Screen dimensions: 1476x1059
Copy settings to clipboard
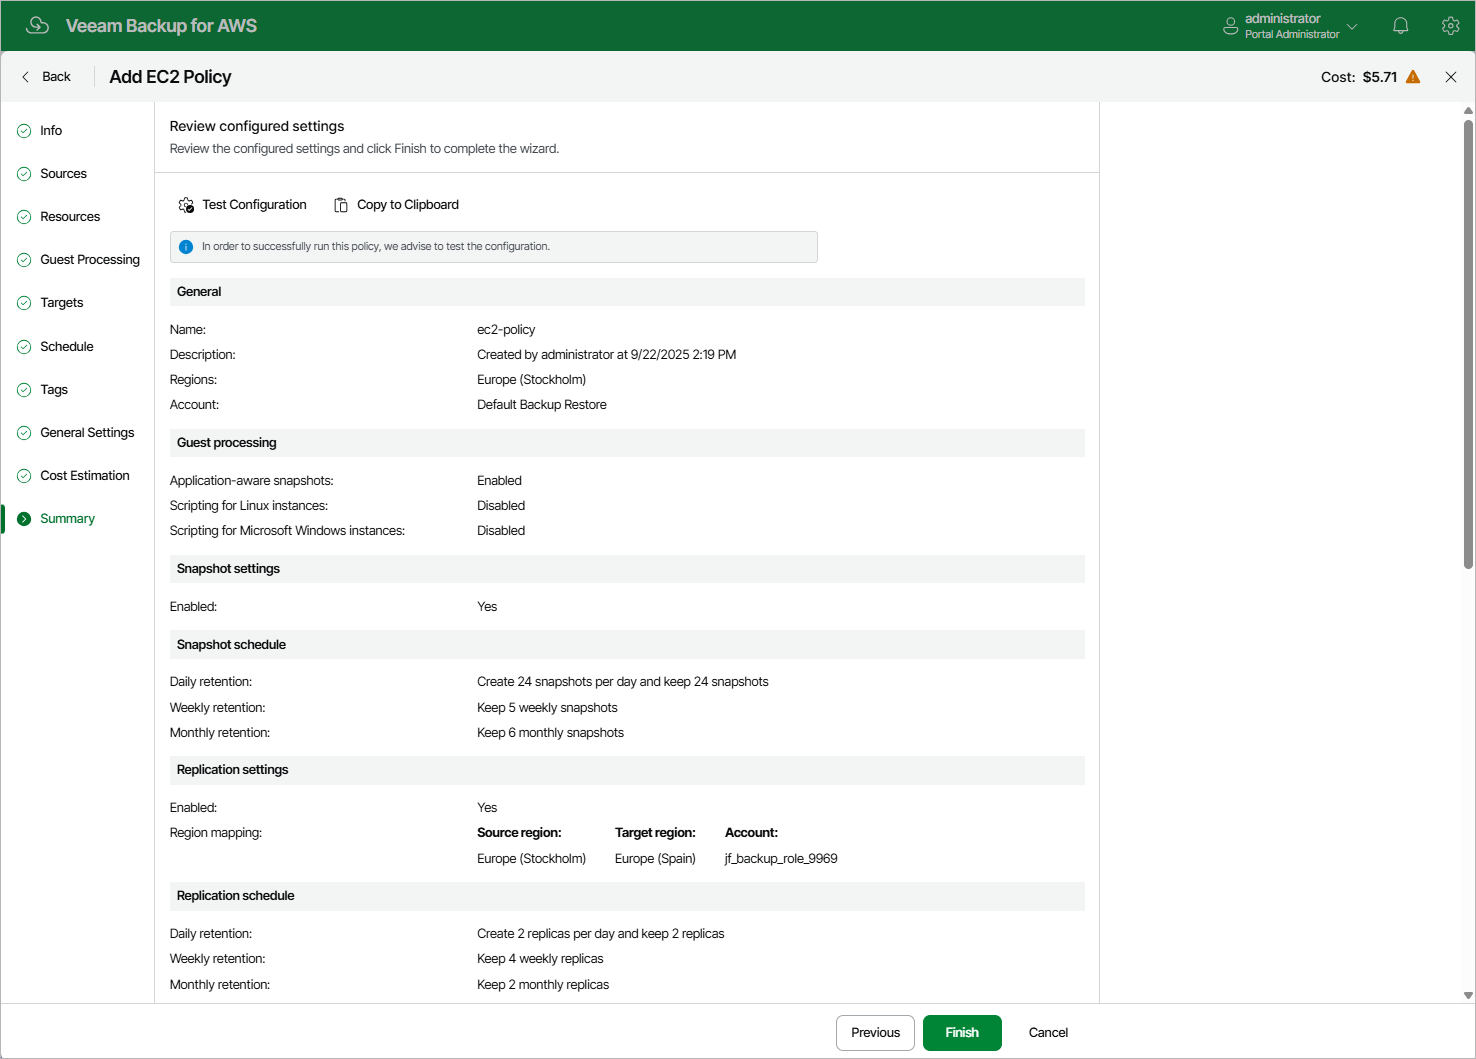tap(397, 205)
